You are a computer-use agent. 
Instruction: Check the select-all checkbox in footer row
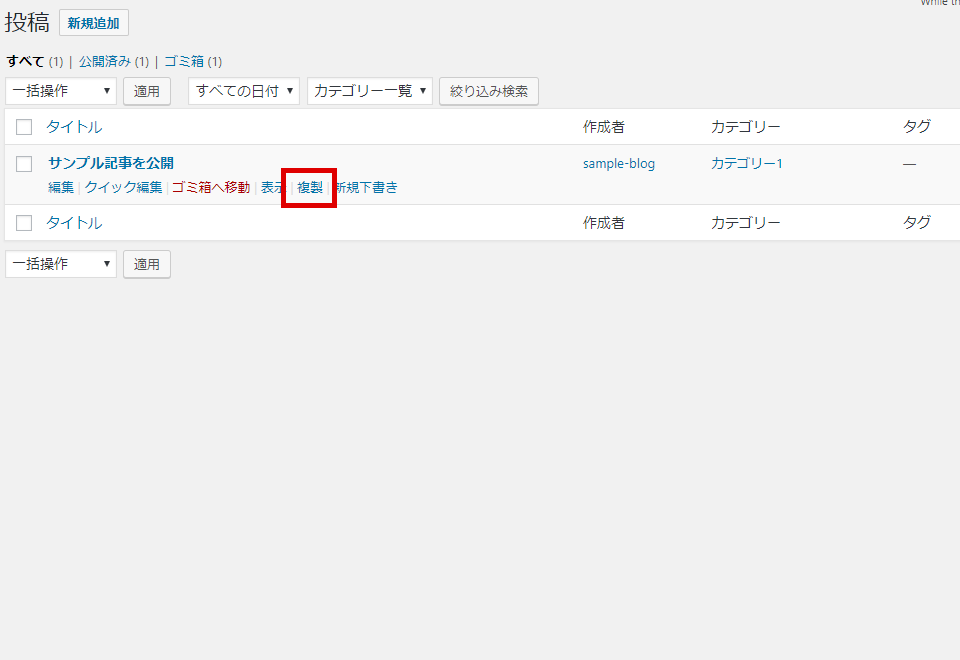pos(24,222)
